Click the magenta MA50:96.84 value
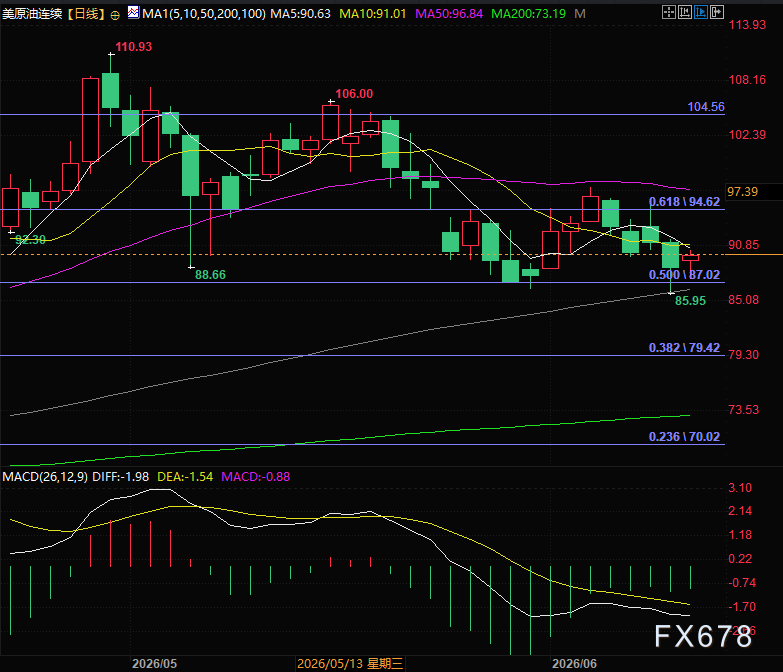Image resolution: width=783 pixels, height=672 pixels. (x=449, y=14)
